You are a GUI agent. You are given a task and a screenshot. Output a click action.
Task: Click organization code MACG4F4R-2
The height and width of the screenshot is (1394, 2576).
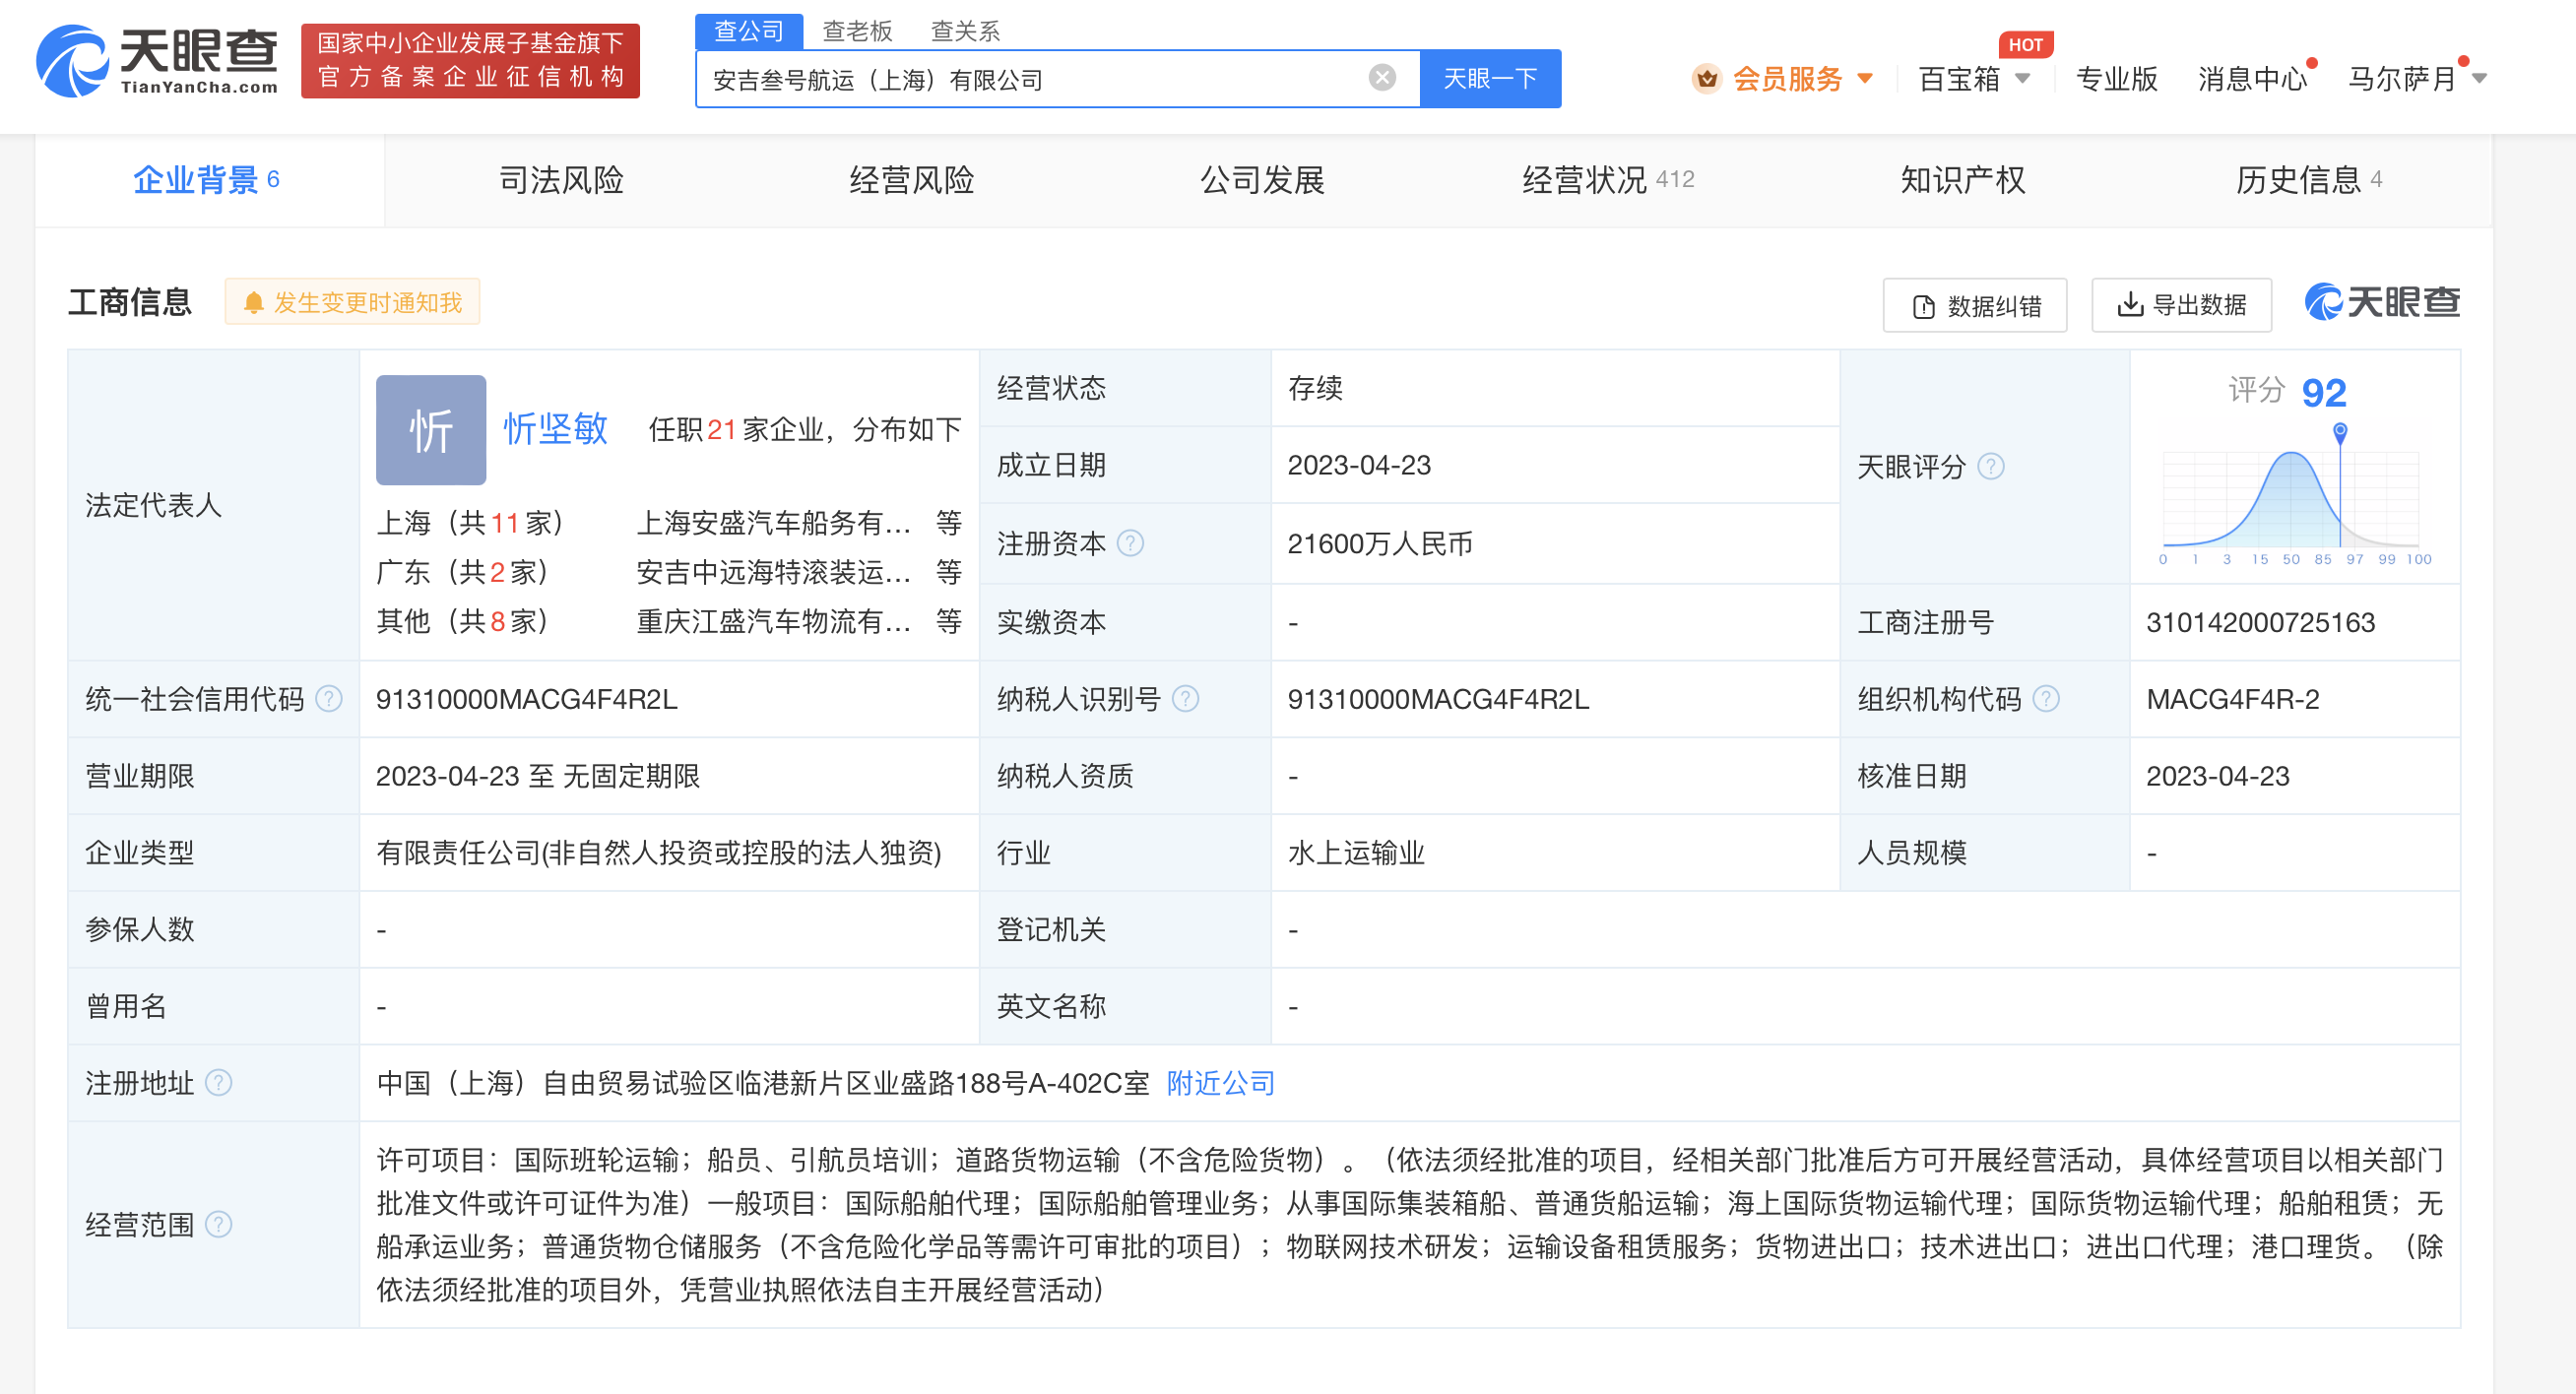click(2232, 699)
